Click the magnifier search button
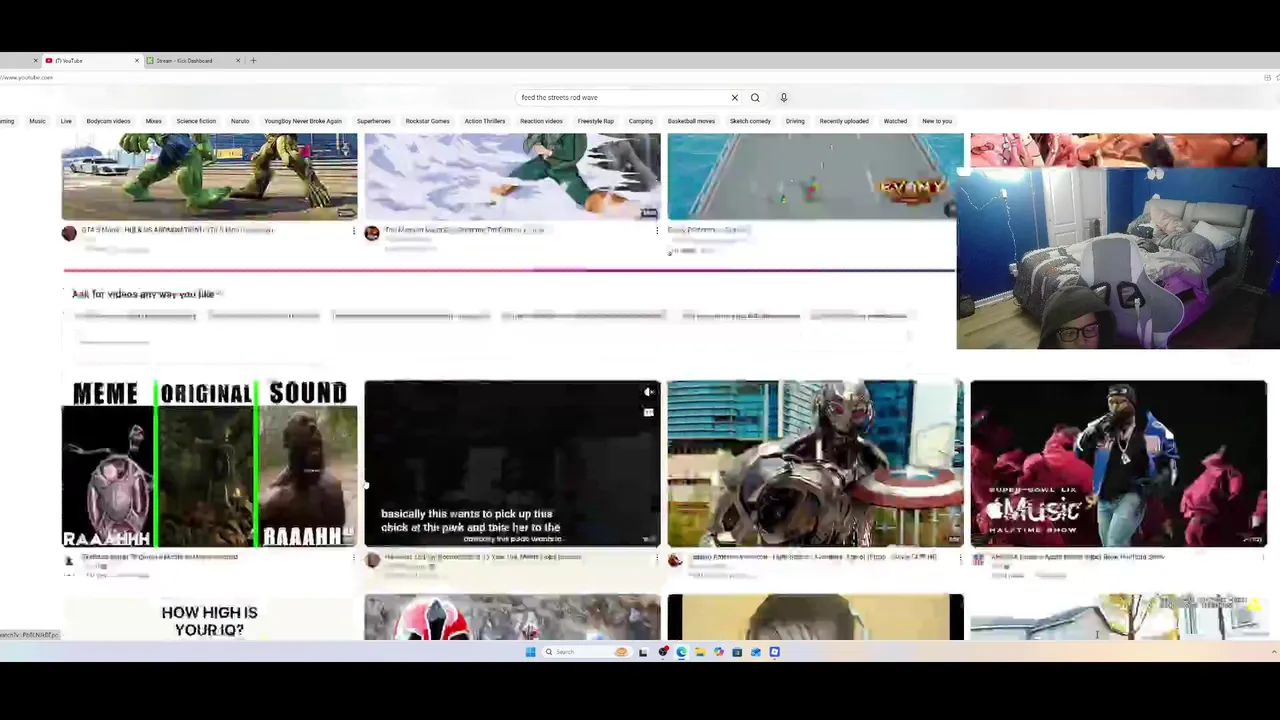 coord(755,98)
